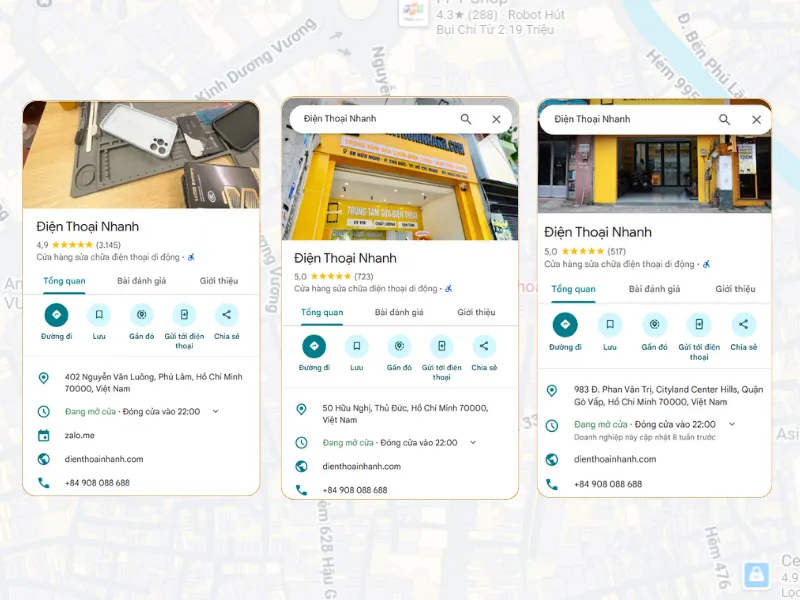Expand opening hours for Gò Vấp shop
This screenshot has width=800, height=600.
coord(732,424)
